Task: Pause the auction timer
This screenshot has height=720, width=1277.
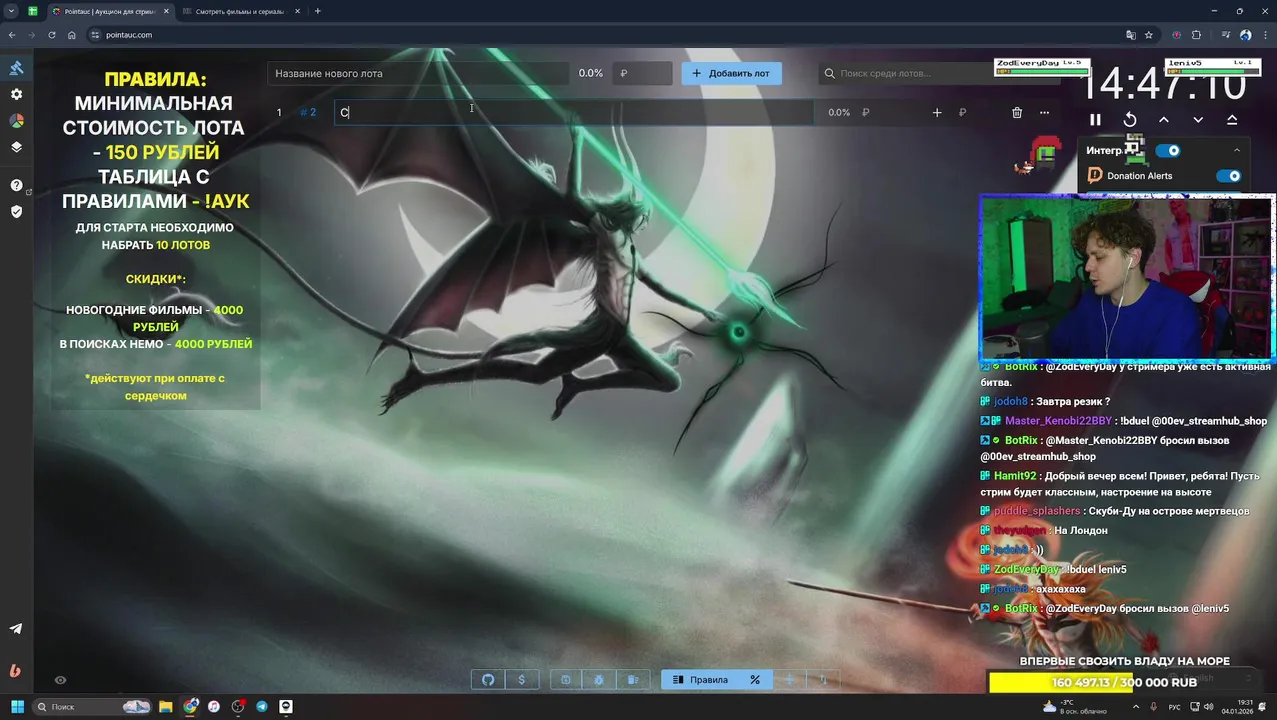Action: pyautogui.click(x=1095, y=119)
